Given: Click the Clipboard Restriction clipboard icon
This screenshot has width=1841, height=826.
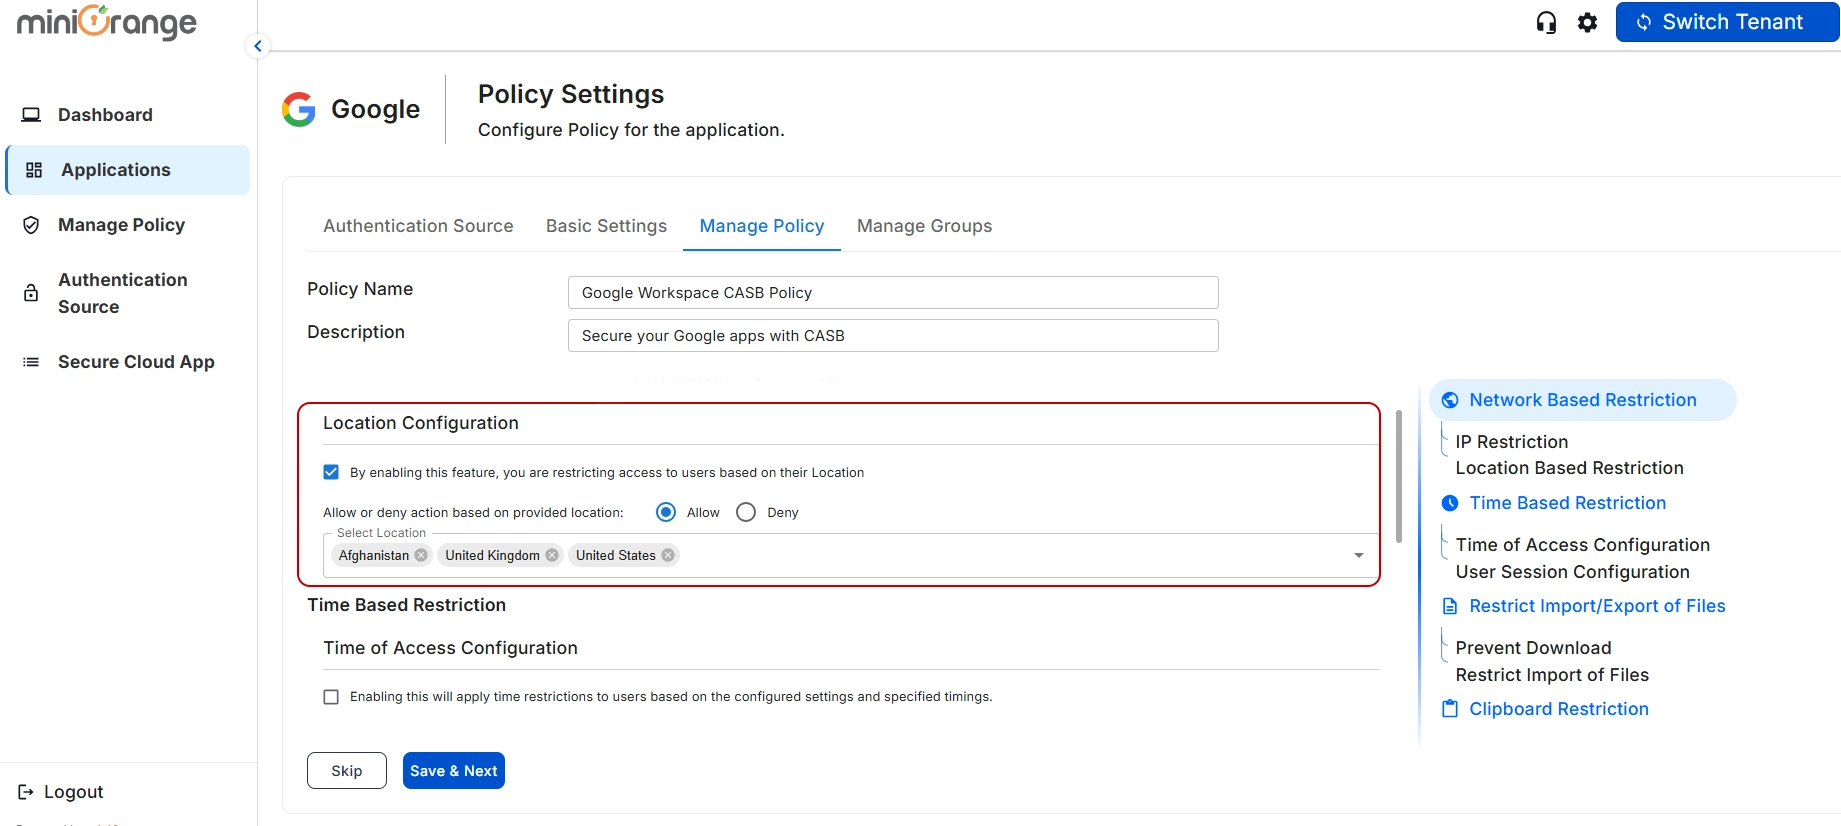Looking at the screenshot, I should [x=1450, y=709].
